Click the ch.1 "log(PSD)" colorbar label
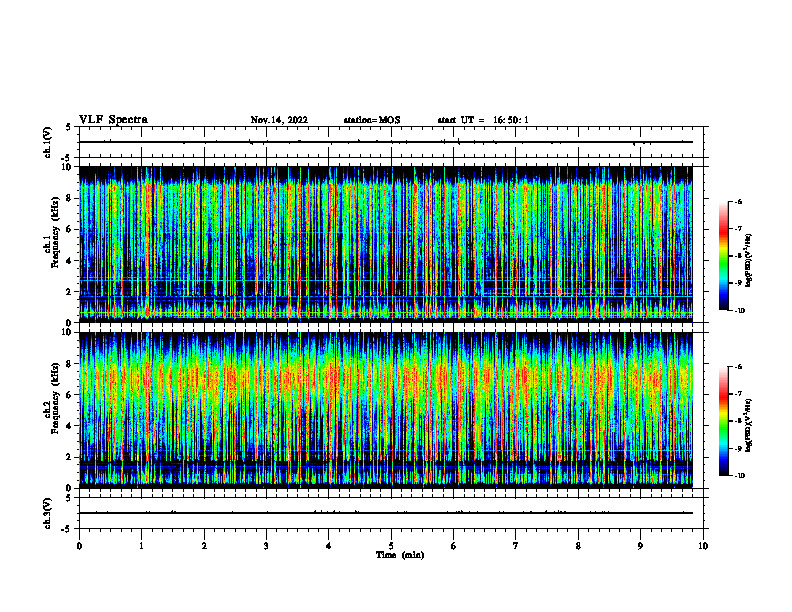Viewport: 792px width, 612px height. click(x=750, y=261)
